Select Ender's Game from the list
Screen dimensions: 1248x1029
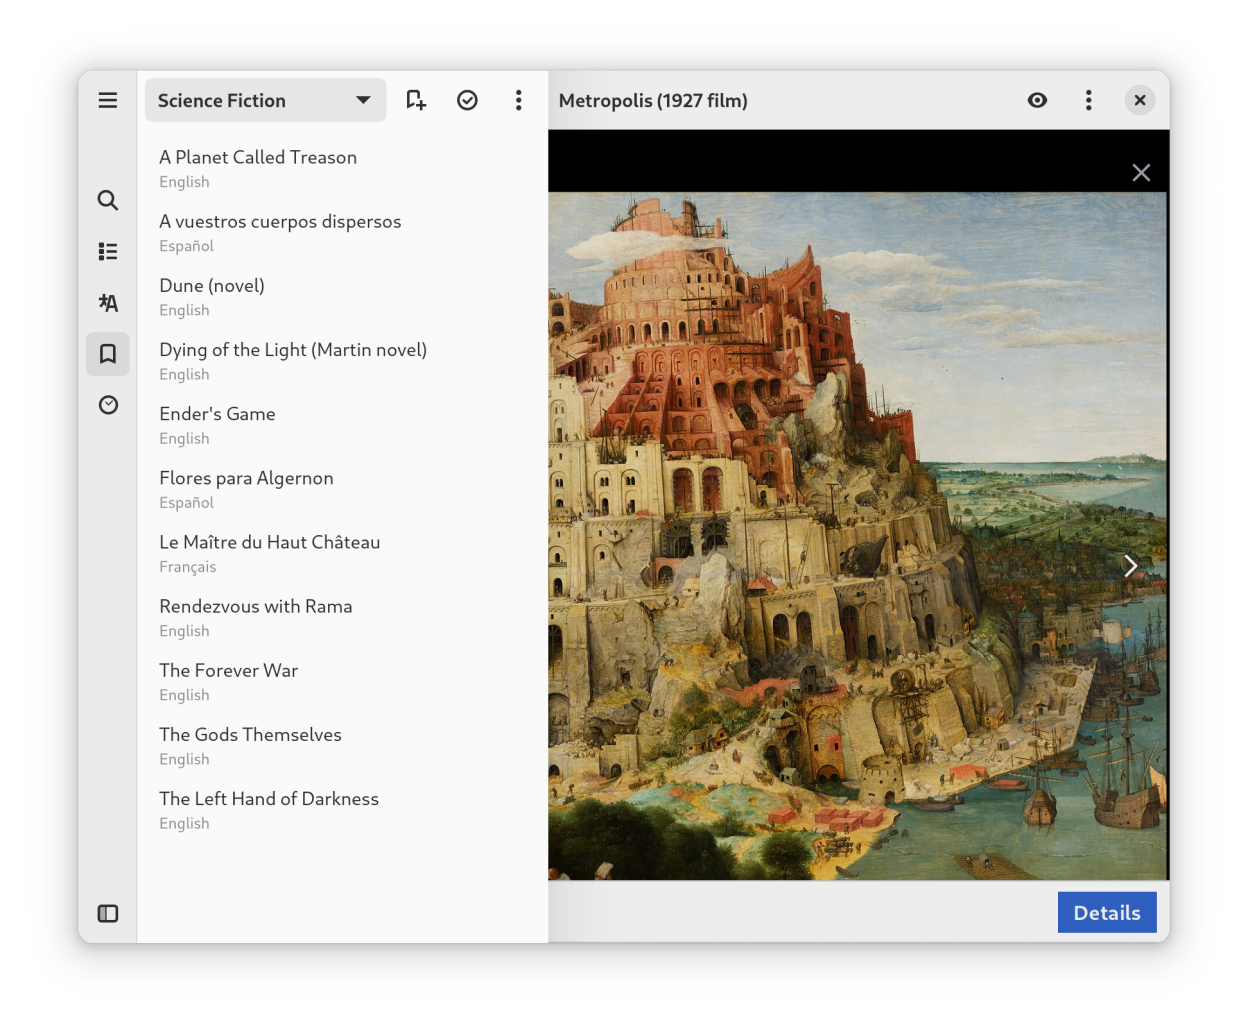pos(217,414)
